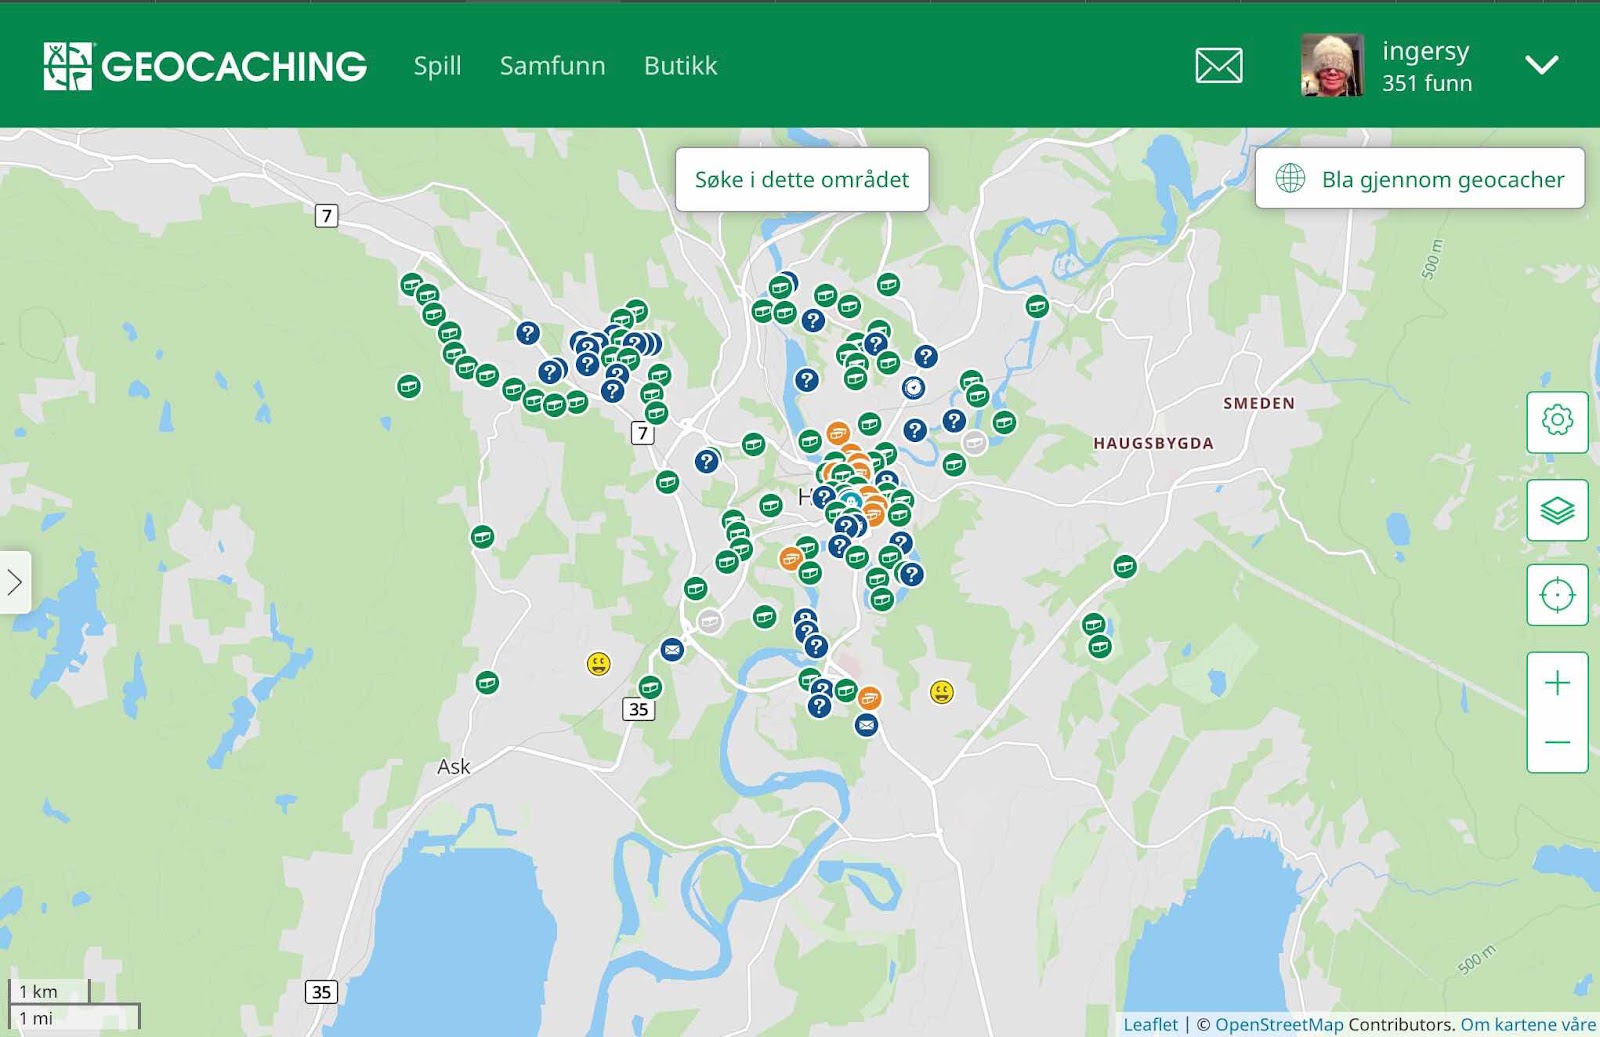The height and width of the screenshot is (1037, 1600).
Task: Select the found smiley cache near road 35
Action: 598,663
